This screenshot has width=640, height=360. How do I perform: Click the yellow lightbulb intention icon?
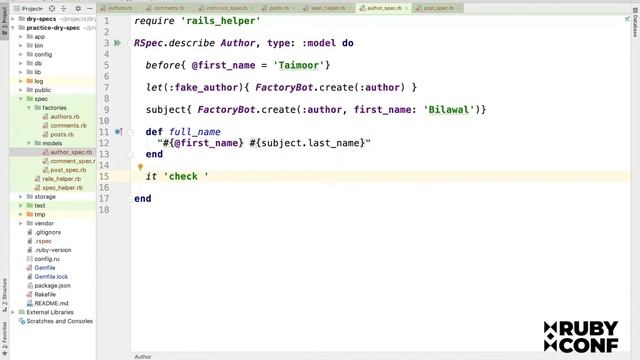(x=140, y=167)
